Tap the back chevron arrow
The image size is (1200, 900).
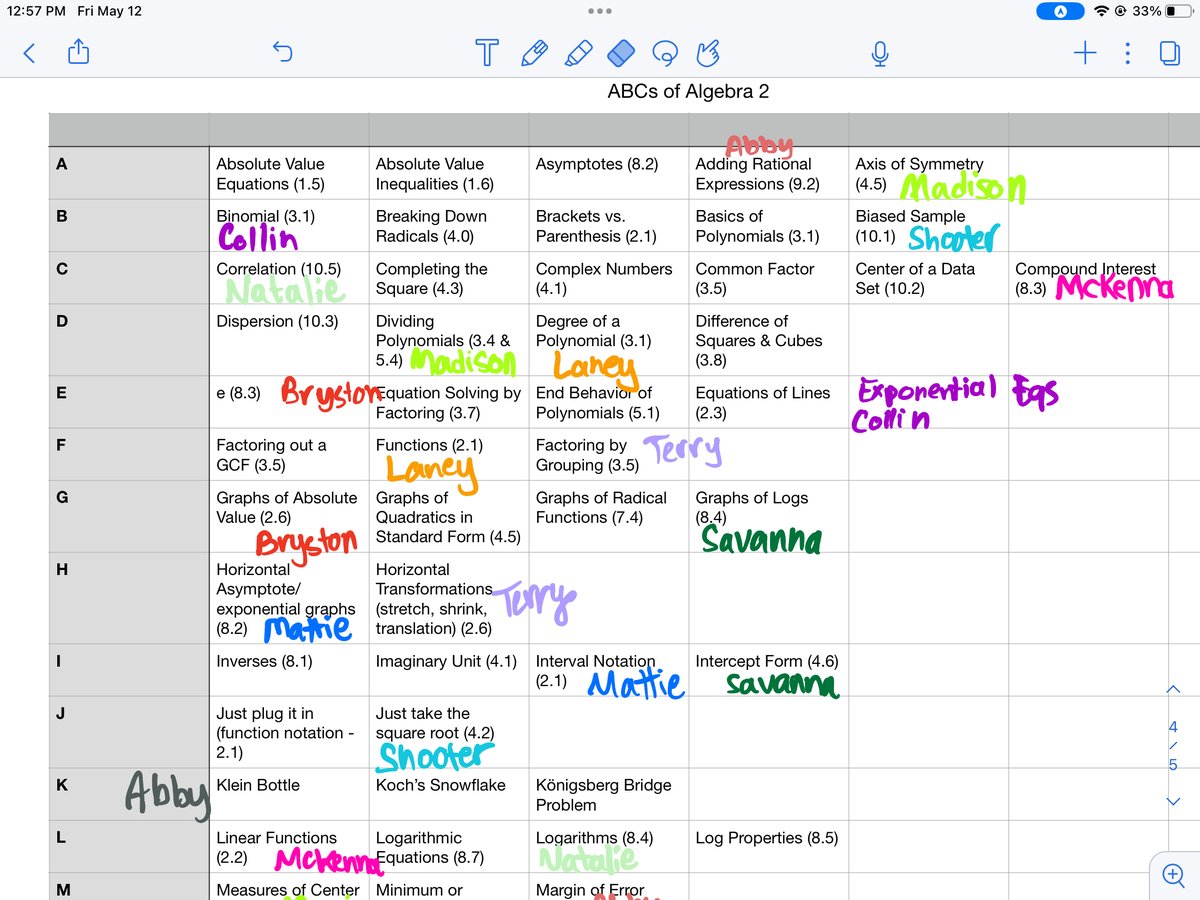[x=28, y=53]
